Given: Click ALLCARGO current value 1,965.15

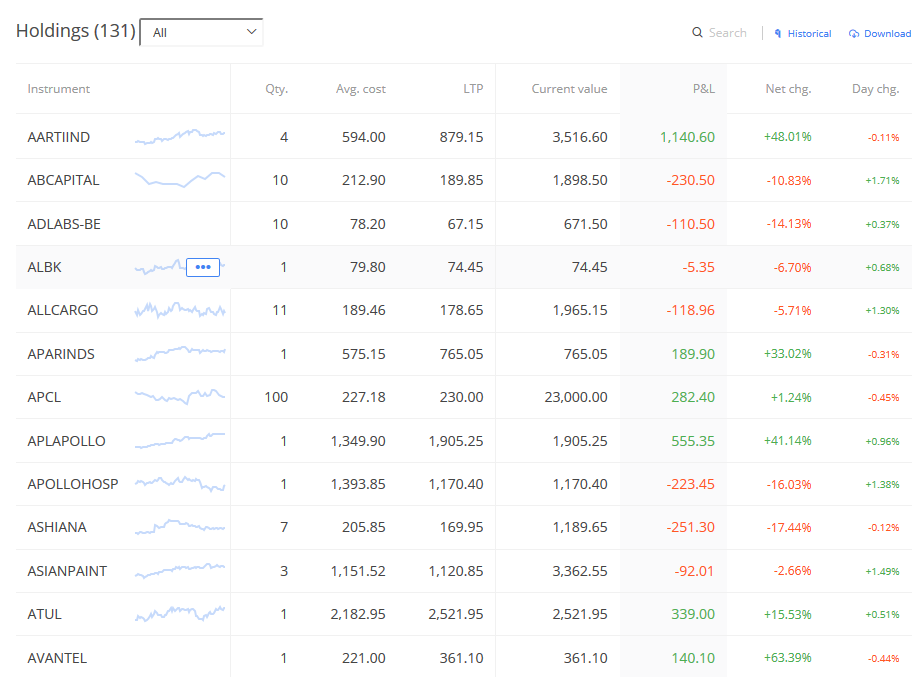Looking at the screenshot, I should pyautogui.click(x=580, y=311).
